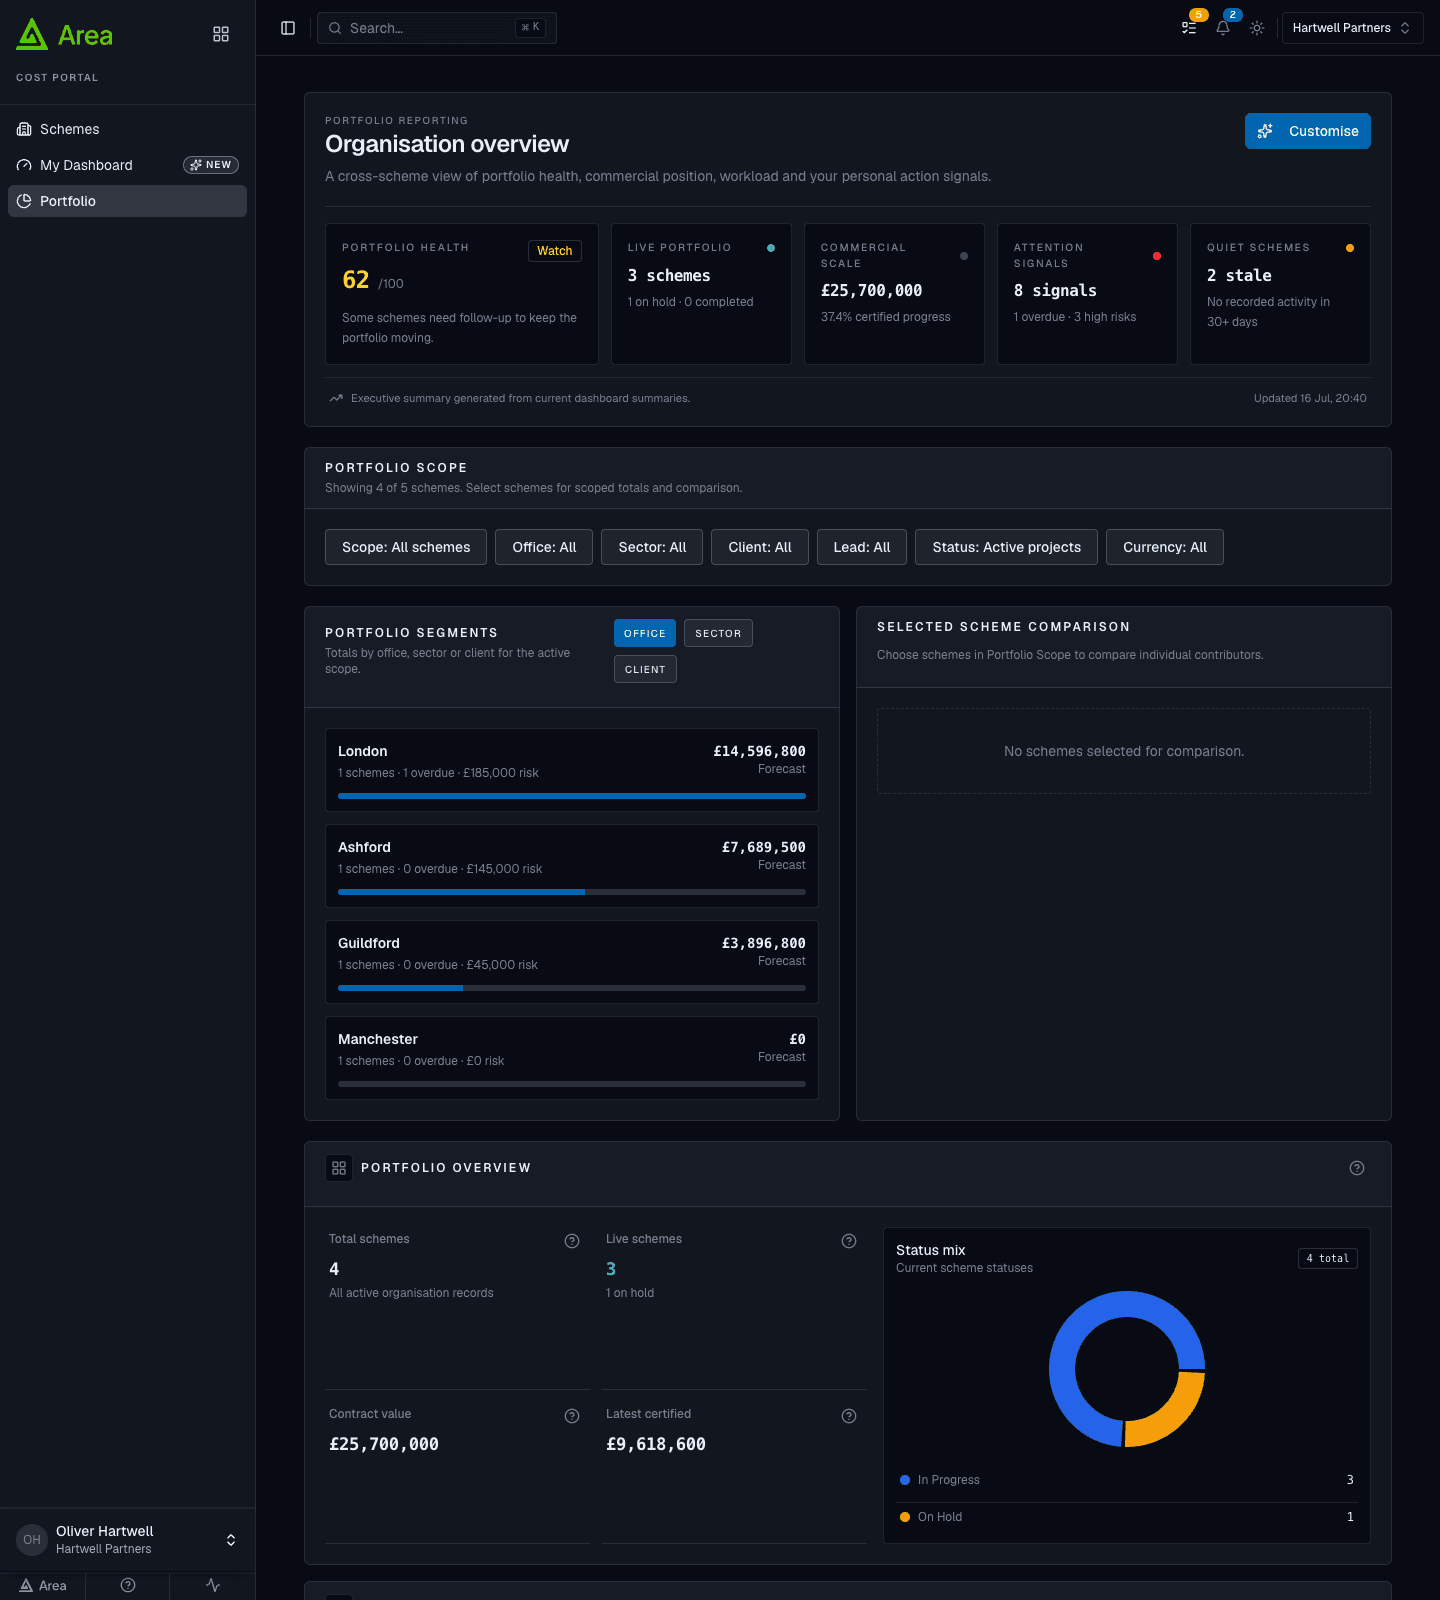
Task: Open the Area logo home
Action: (x=65, y=35)
